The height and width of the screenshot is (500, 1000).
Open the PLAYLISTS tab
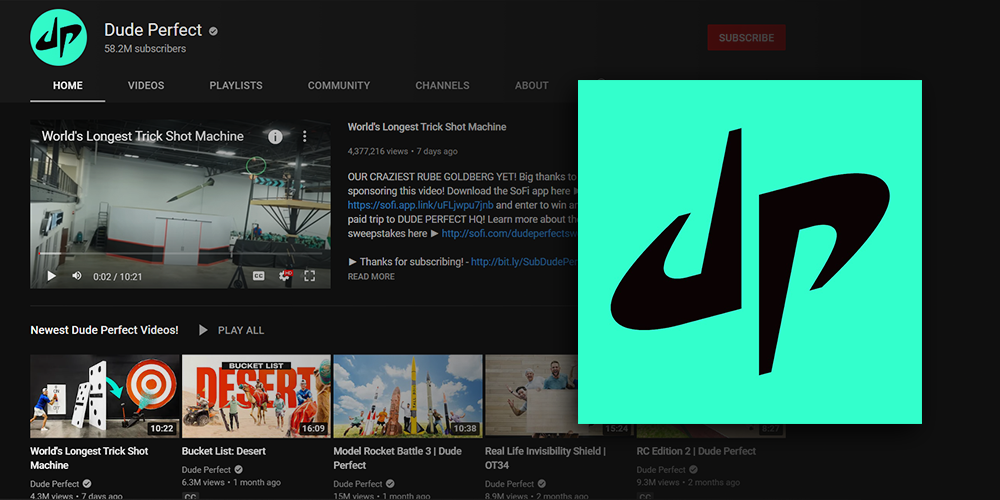click(236, 85)
